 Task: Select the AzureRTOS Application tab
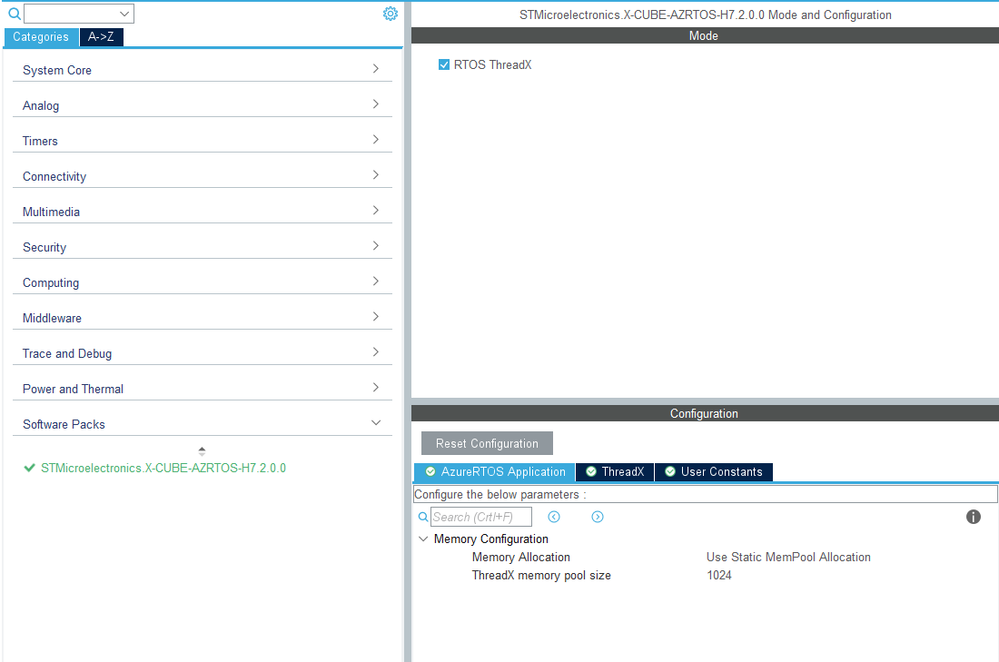coord(494,471)
